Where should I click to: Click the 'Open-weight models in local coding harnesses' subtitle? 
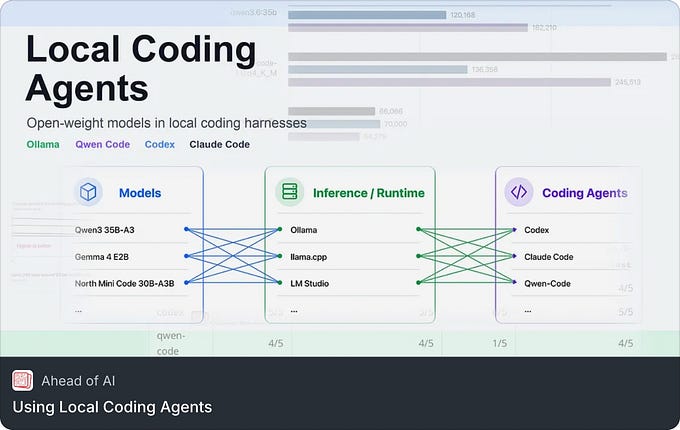(x=167, y=123)
